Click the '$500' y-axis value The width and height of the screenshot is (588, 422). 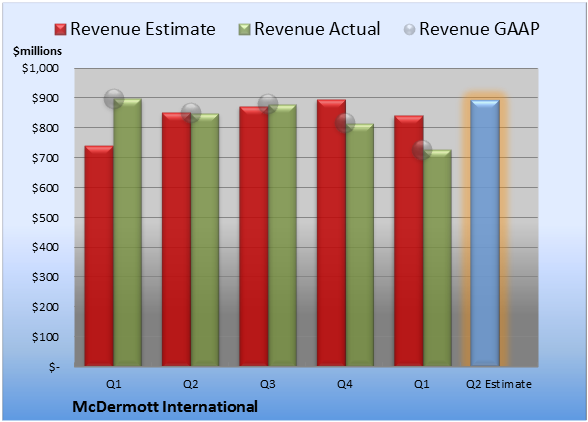pyautogui.click(x=45, y=218)
